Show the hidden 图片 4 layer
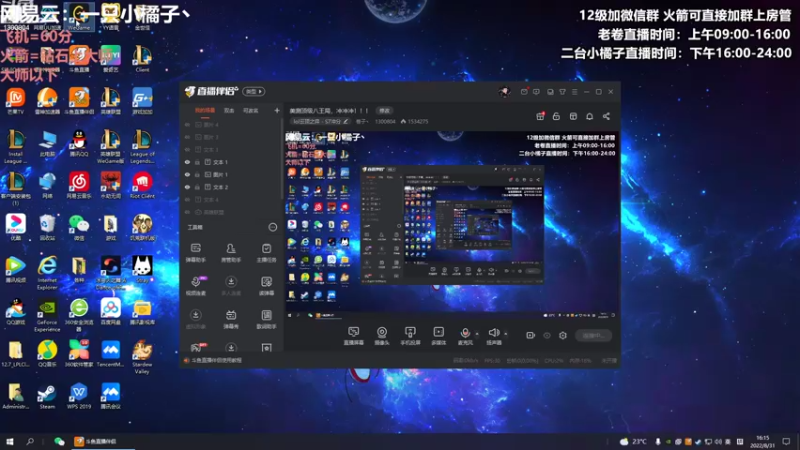This screenshot has height=450, width=800. (187, 124)
